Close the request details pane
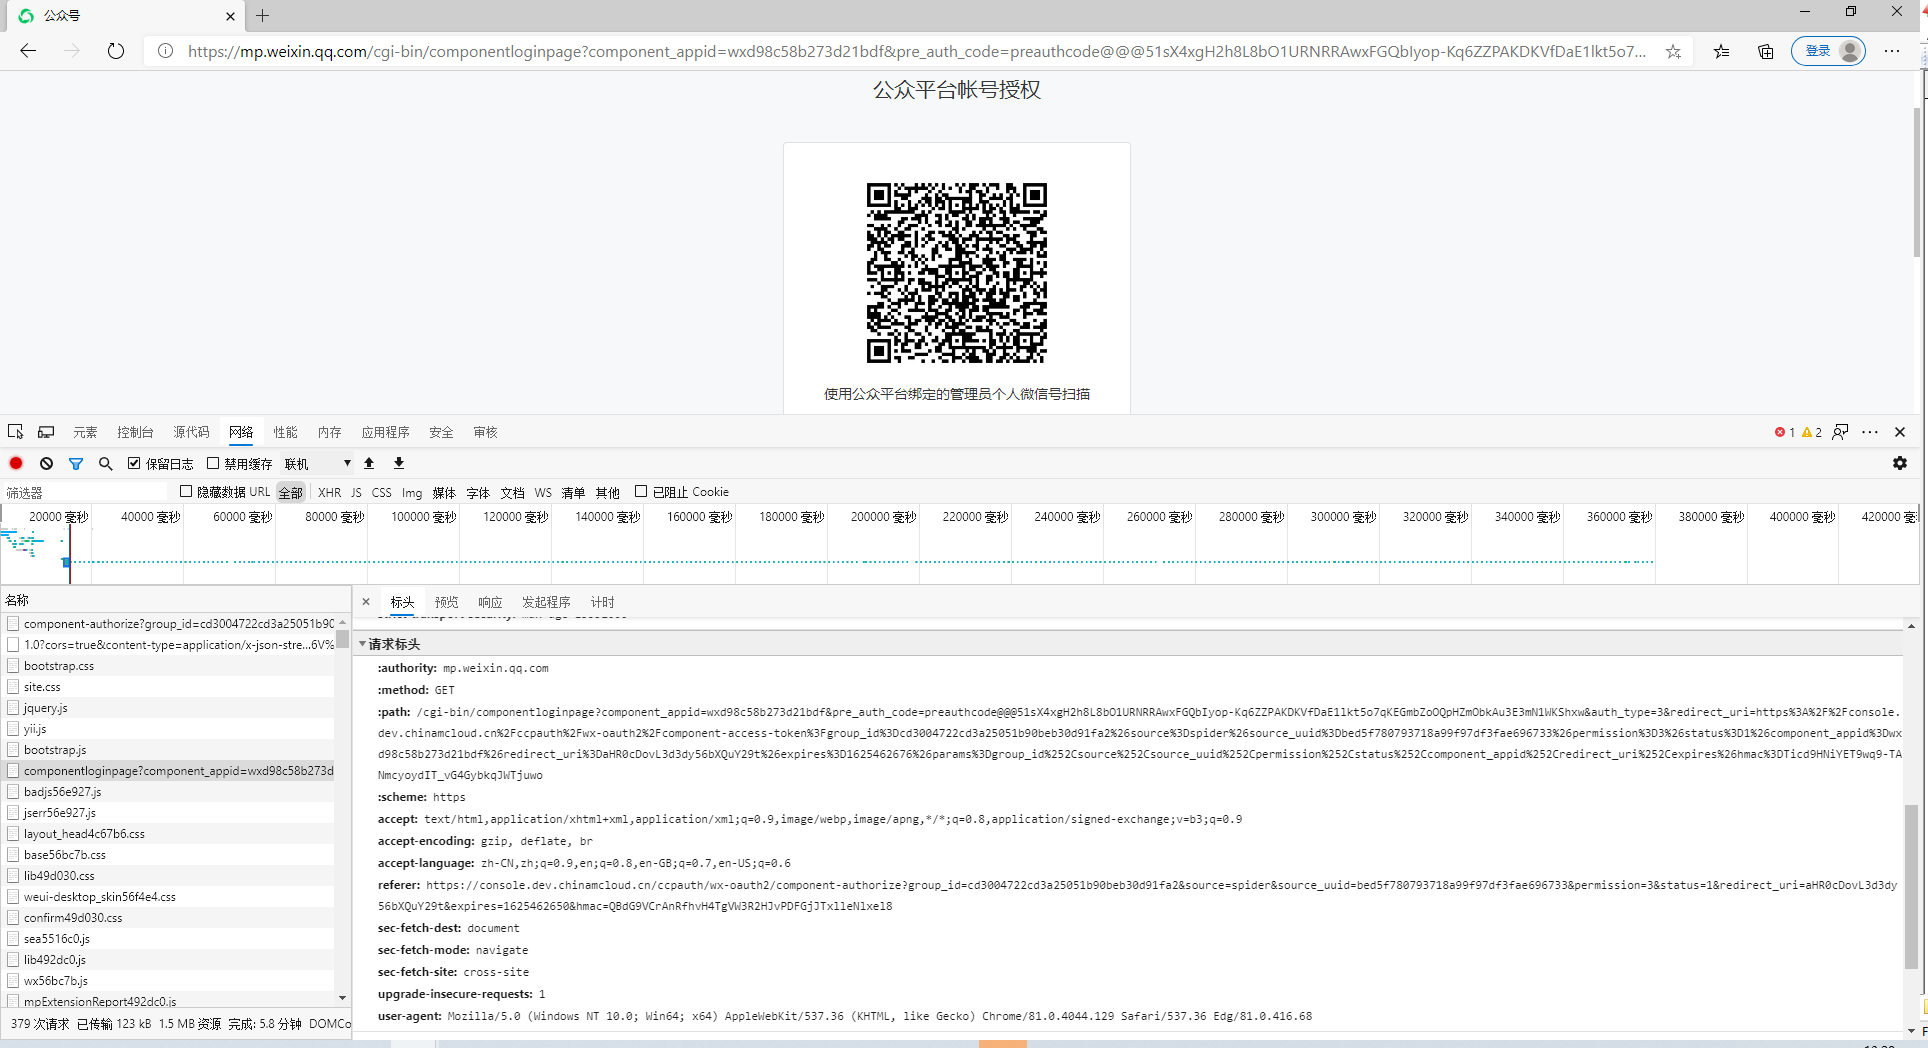 pyautogui.click(x=366, y=602)
